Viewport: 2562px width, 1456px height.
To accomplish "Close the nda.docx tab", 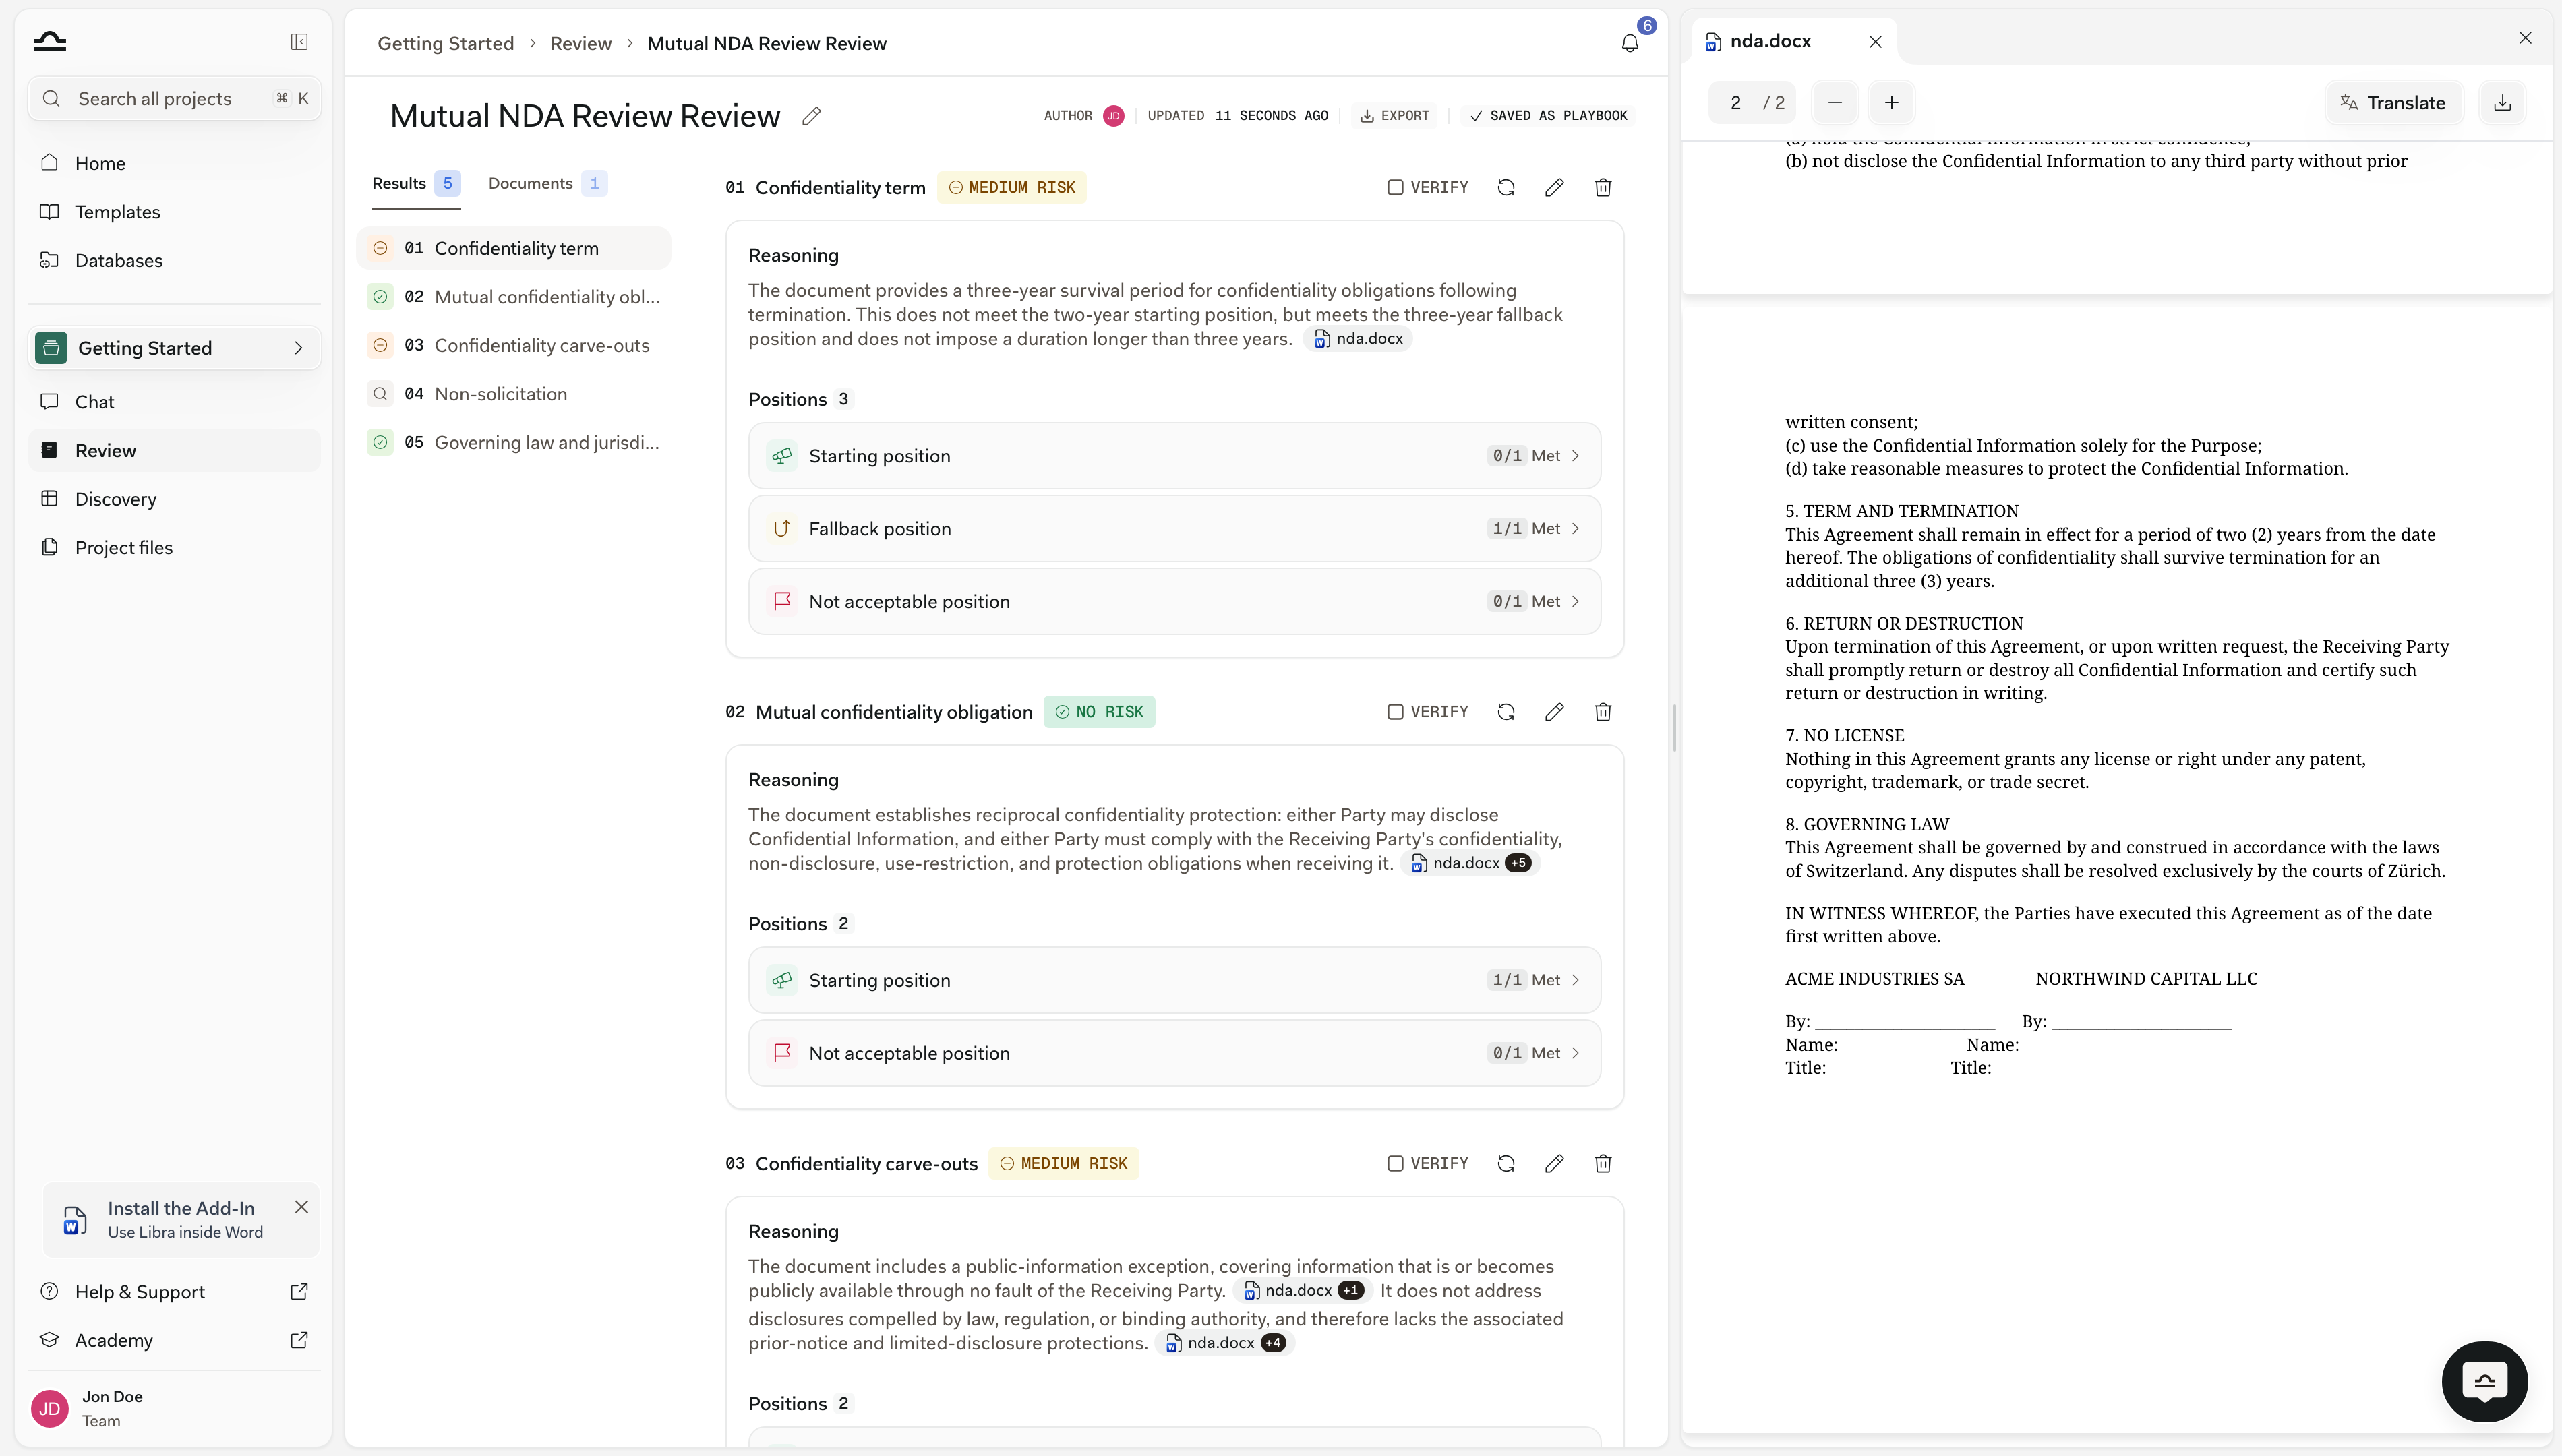I will pos(1876,42).
